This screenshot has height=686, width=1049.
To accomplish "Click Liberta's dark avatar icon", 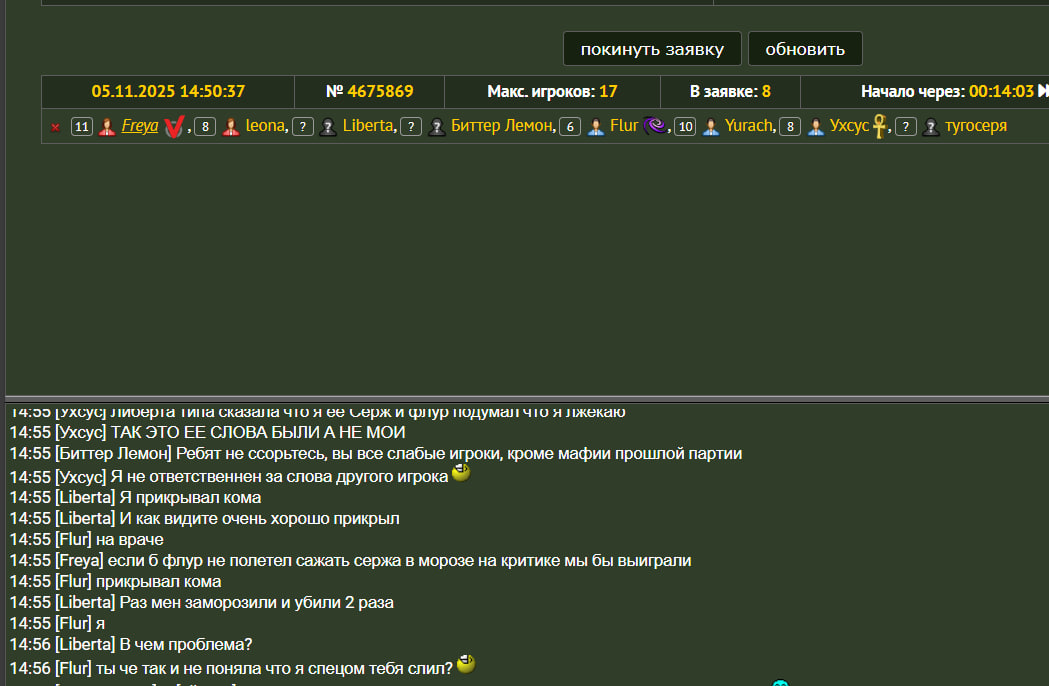I will coord(328,126).
